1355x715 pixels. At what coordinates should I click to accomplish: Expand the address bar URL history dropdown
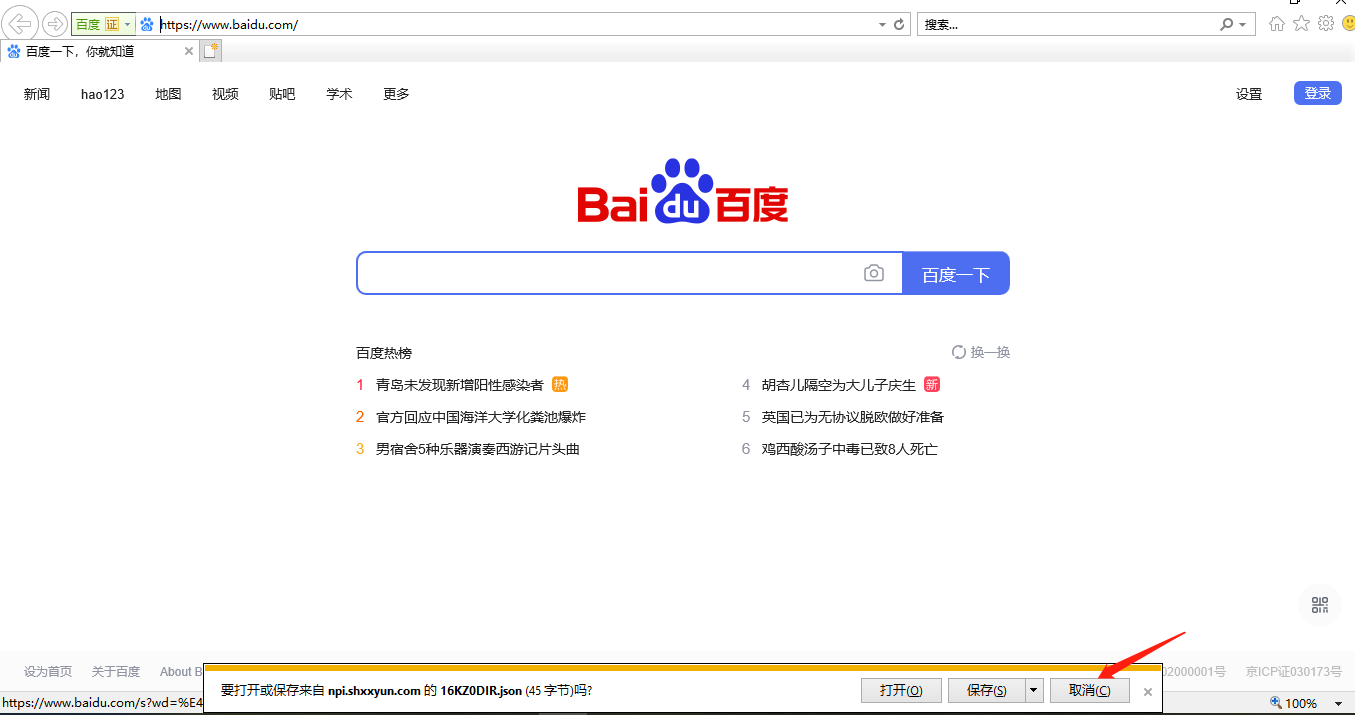(882, 24)
